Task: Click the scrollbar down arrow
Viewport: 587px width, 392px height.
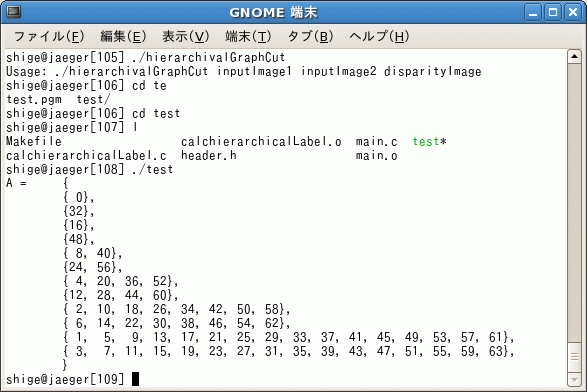Action: click(574, 379)
